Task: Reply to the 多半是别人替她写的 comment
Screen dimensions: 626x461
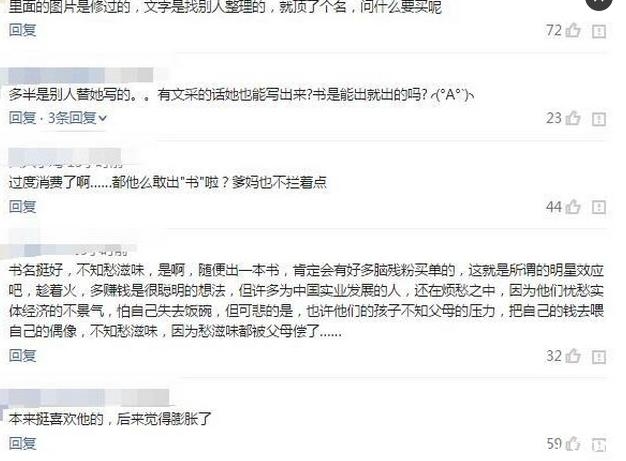Action: point(23,118)
